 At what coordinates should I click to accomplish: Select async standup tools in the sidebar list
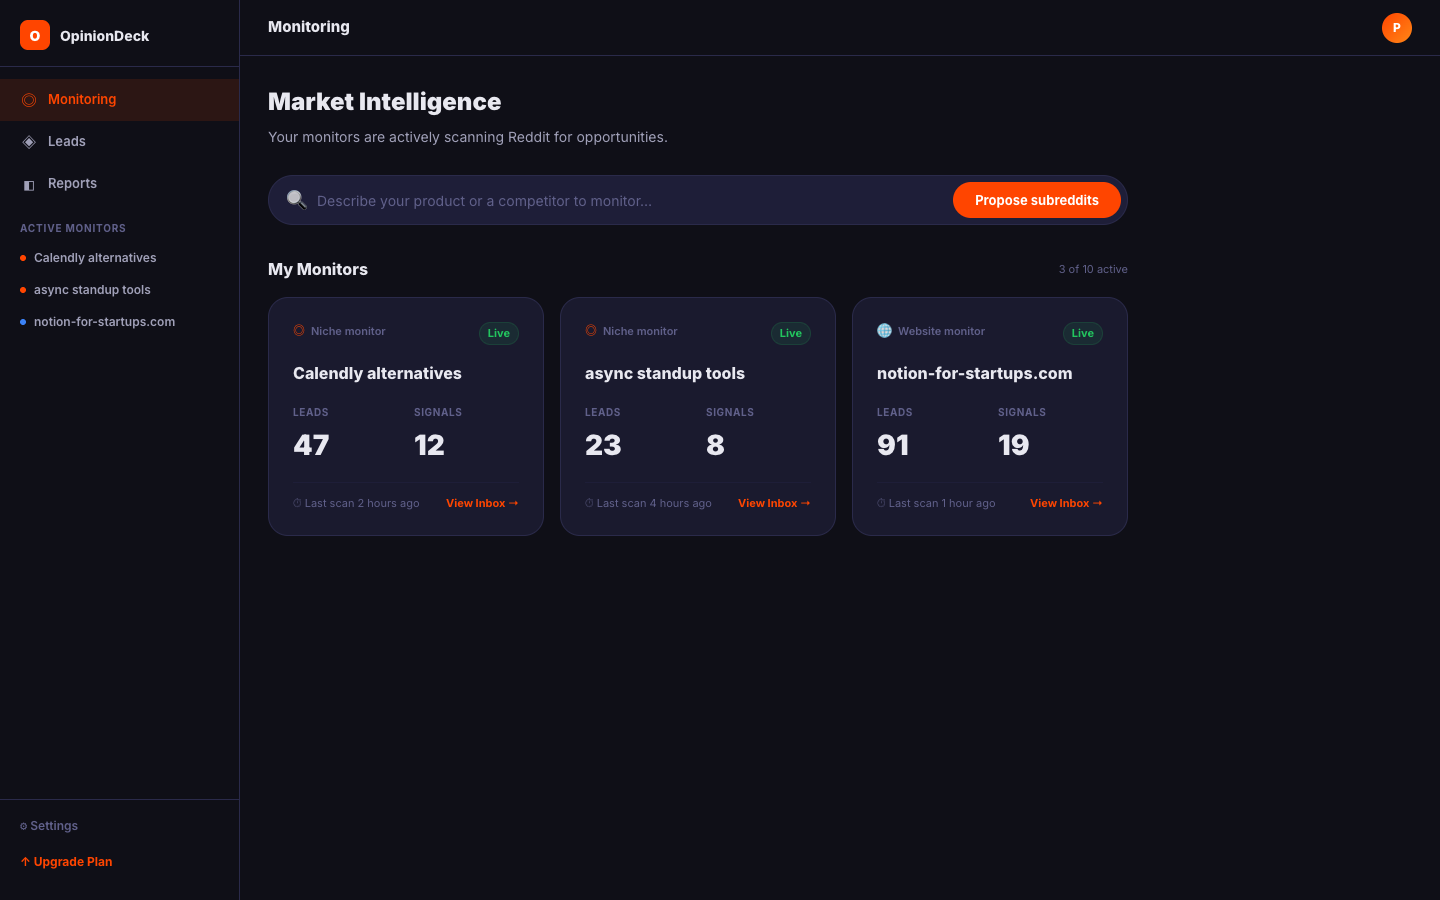click(x=92, y=289)
